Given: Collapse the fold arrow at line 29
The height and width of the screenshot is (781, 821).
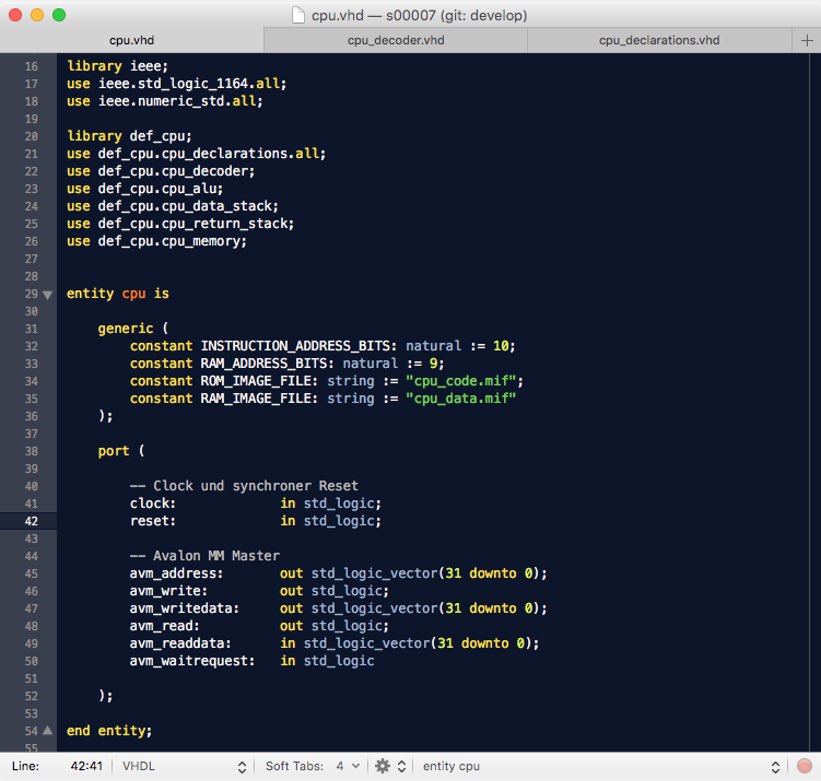Looking at the screenshot, I should [x=48, y=295].
